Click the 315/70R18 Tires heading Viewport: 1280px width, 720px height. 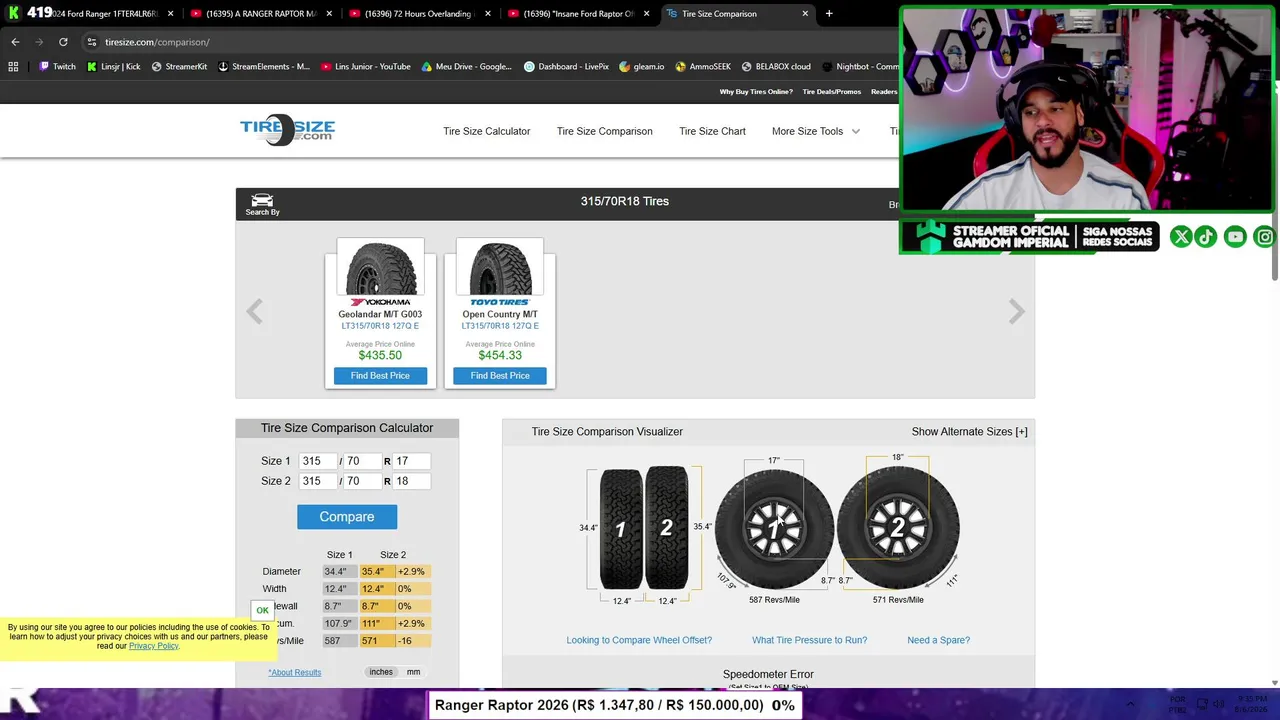pyautogui.click(x=625, y=201)
